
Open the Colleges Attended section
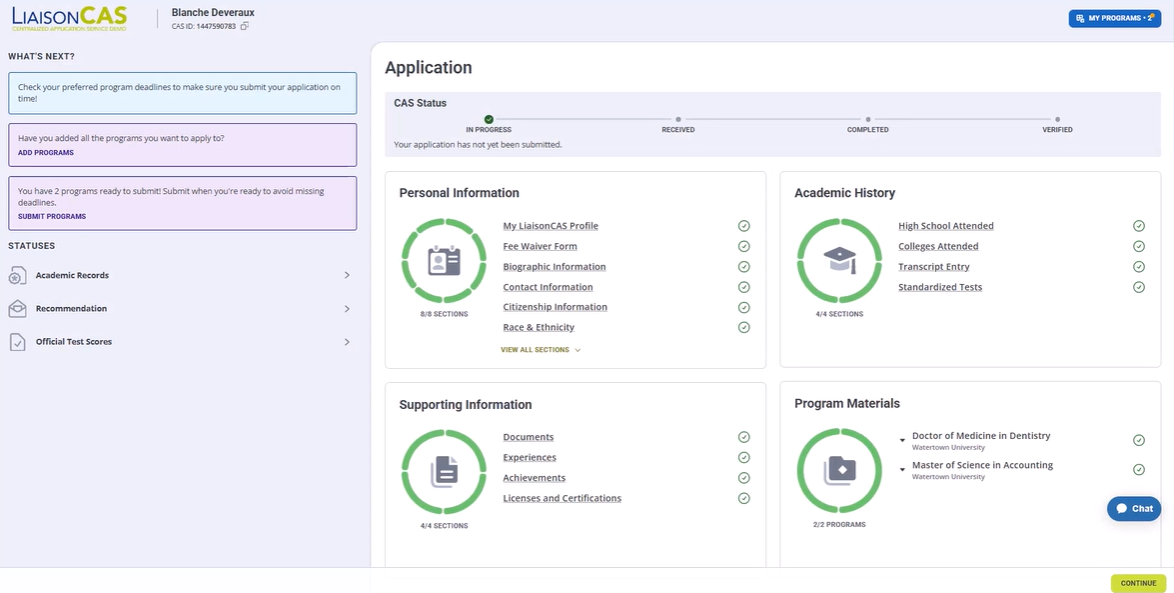point(938,246)
